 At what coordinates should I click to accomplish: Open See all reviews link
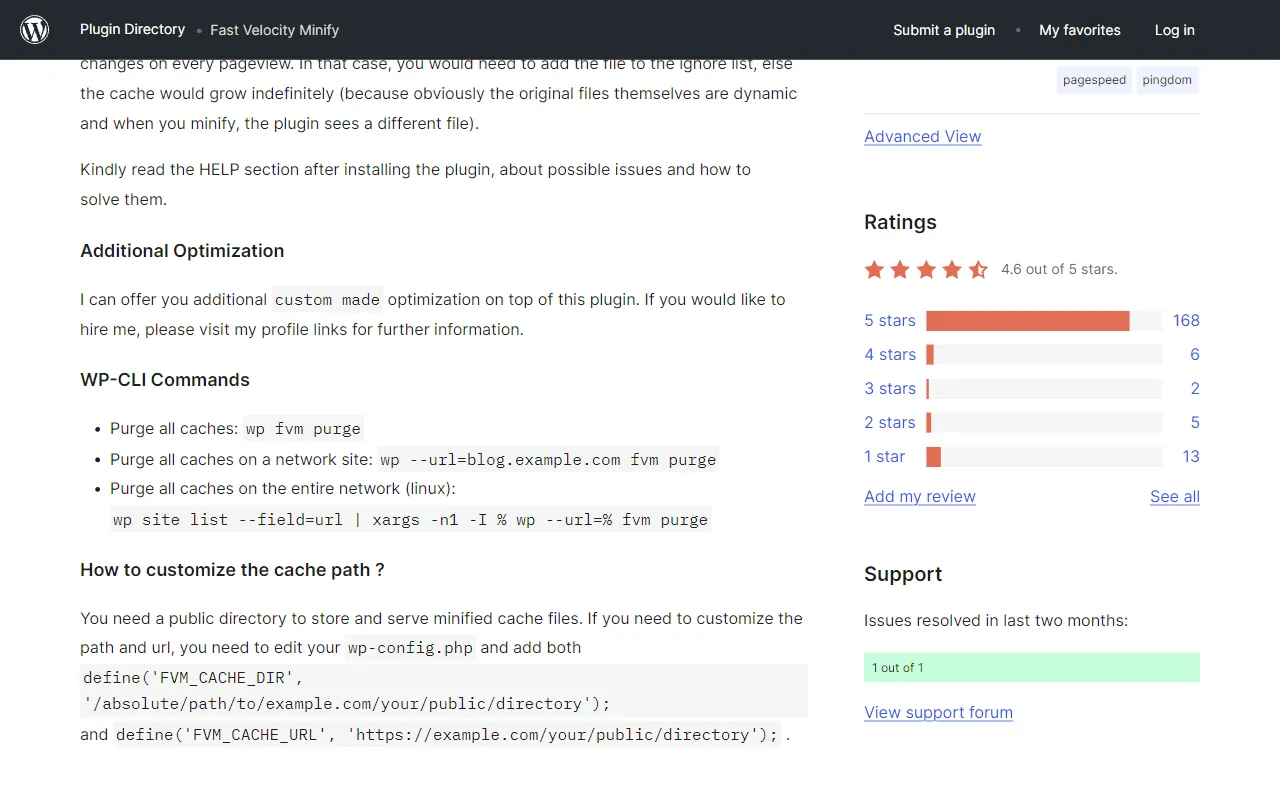click(x=1175, y=496)
